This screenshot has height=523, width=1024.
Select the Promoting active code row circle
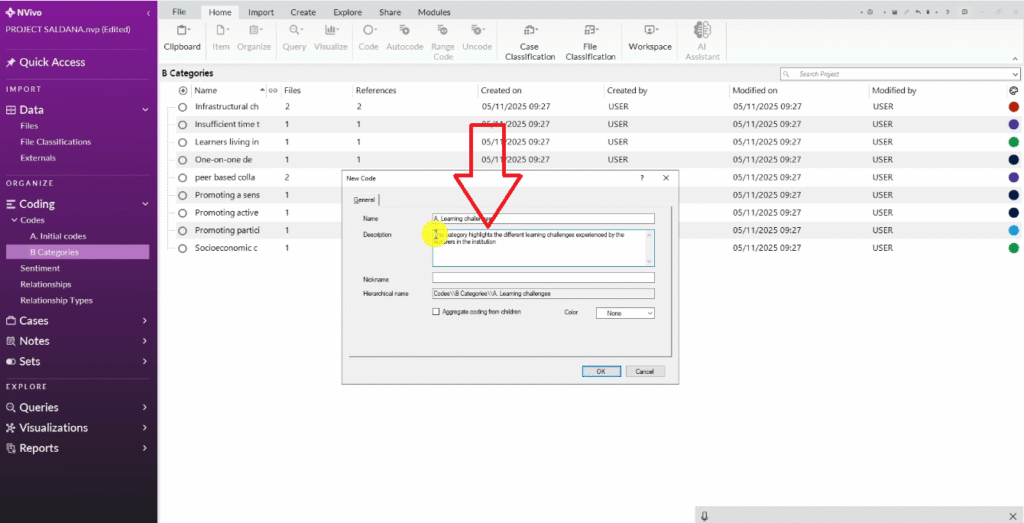click(182, 213)
